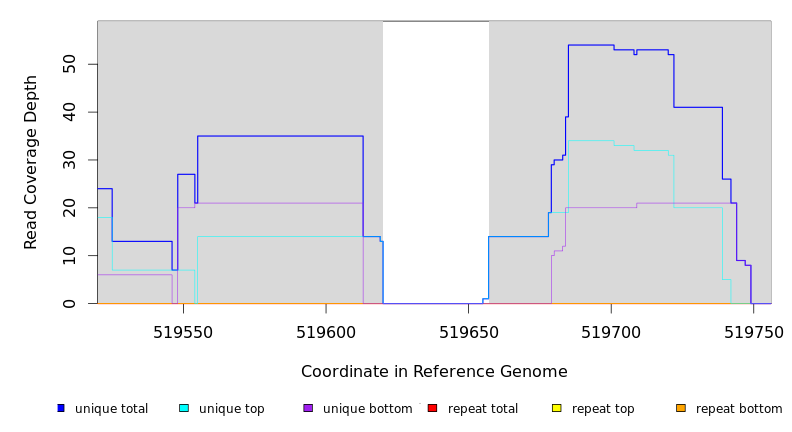Click the 519550 x-axis tick label
Screen dimensions: 792x432
click(x=184, y=333)
